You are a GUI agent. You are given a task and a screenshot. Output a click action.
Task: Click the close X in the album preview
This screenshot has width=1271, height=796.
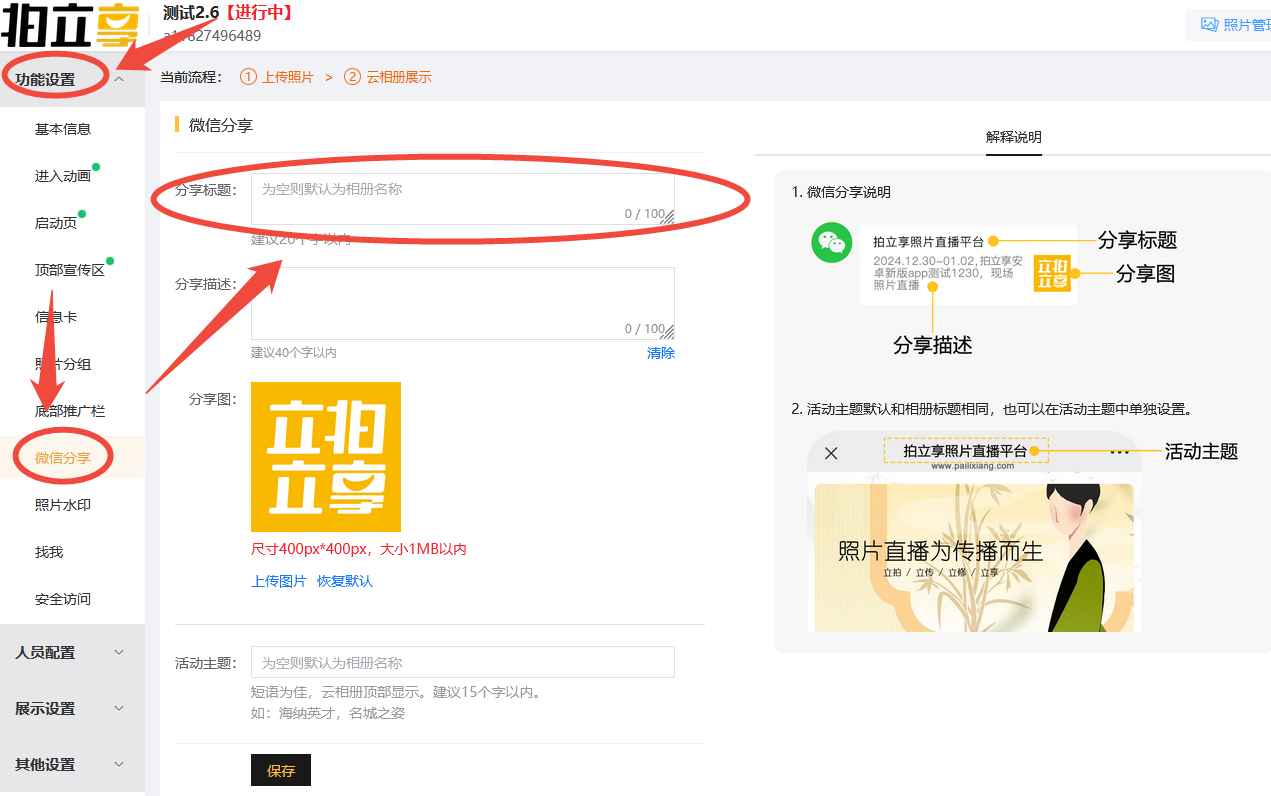point(831,453)
